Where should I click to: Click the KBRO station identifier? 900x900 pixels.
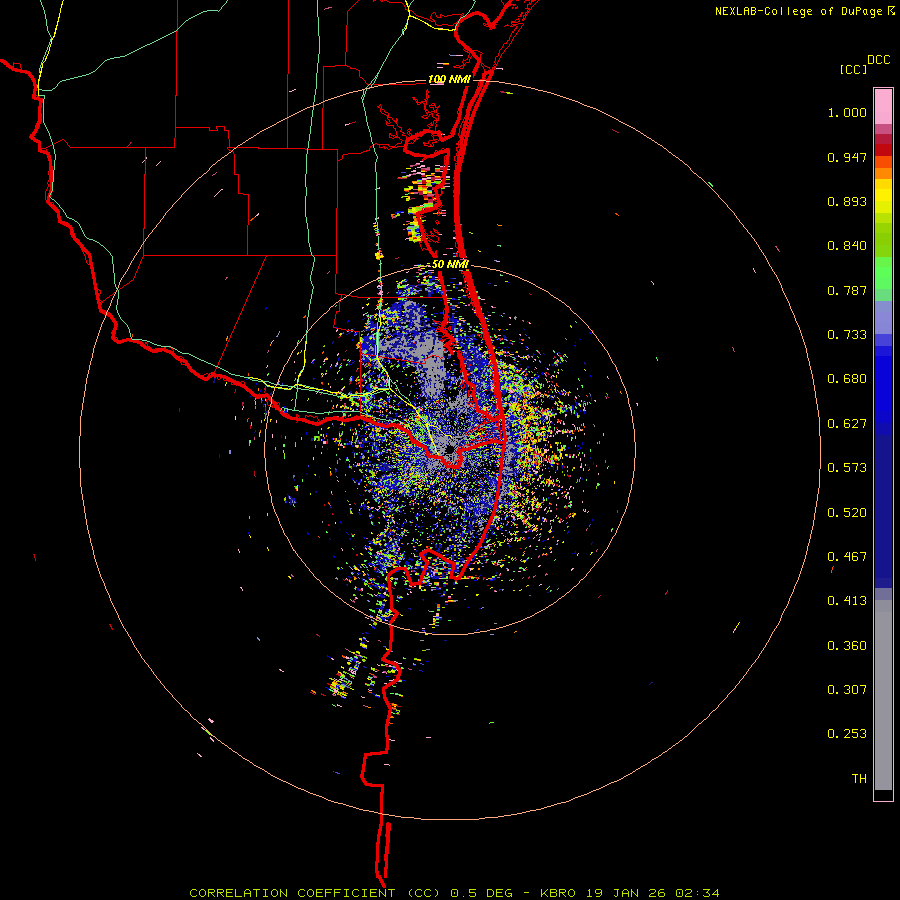(558, 893)
